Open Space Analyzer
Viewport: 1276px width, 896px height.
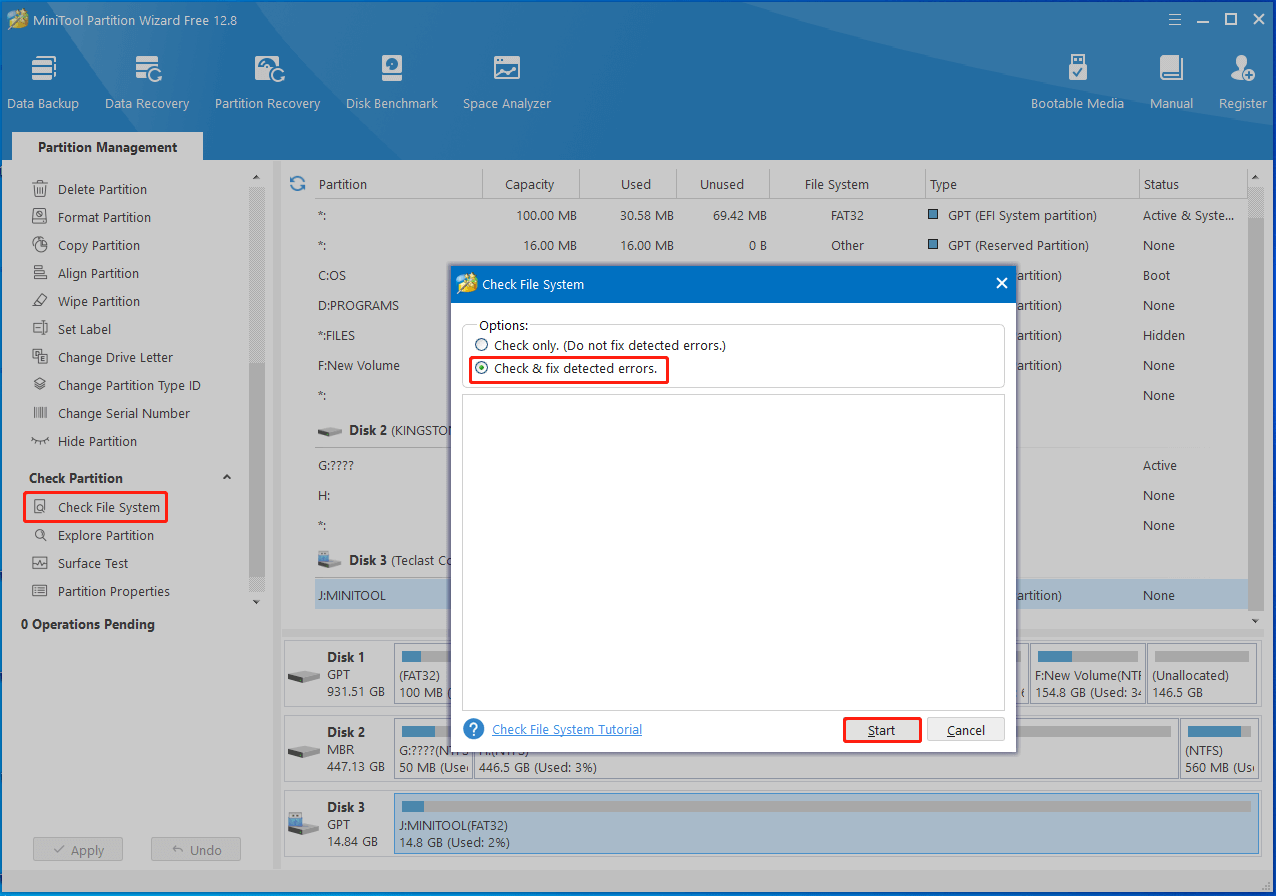pos(507,82)
